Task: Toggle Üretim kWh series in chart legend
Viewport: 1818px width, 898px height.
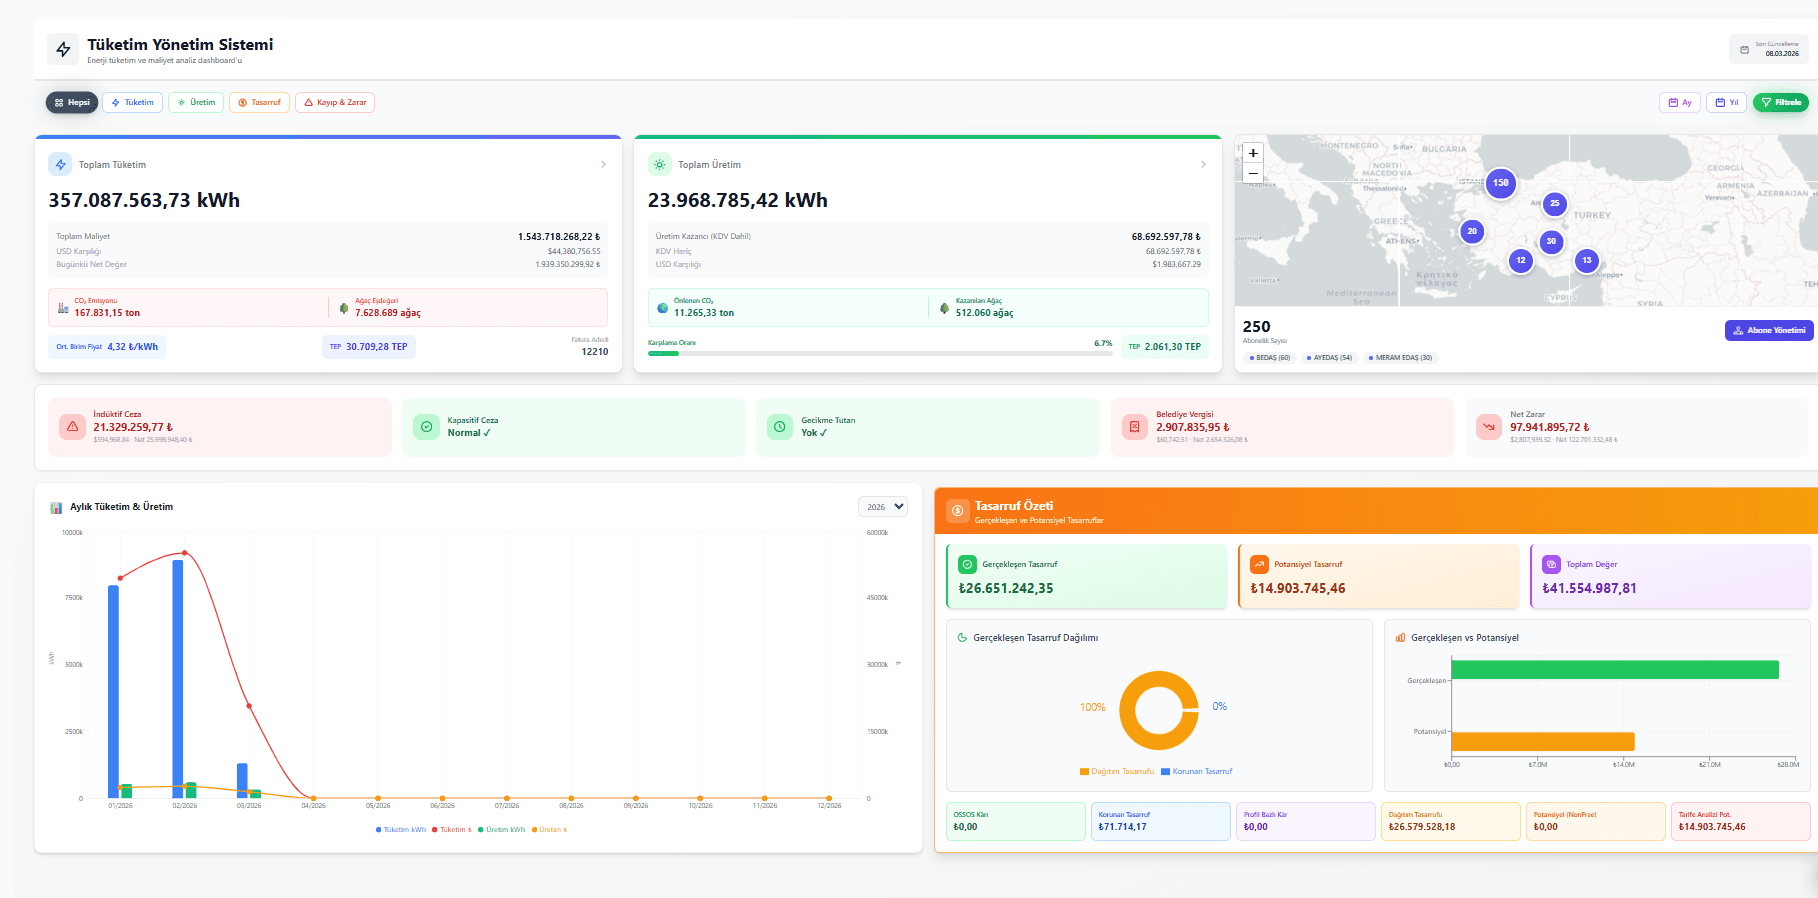Action: coord(502,830)
